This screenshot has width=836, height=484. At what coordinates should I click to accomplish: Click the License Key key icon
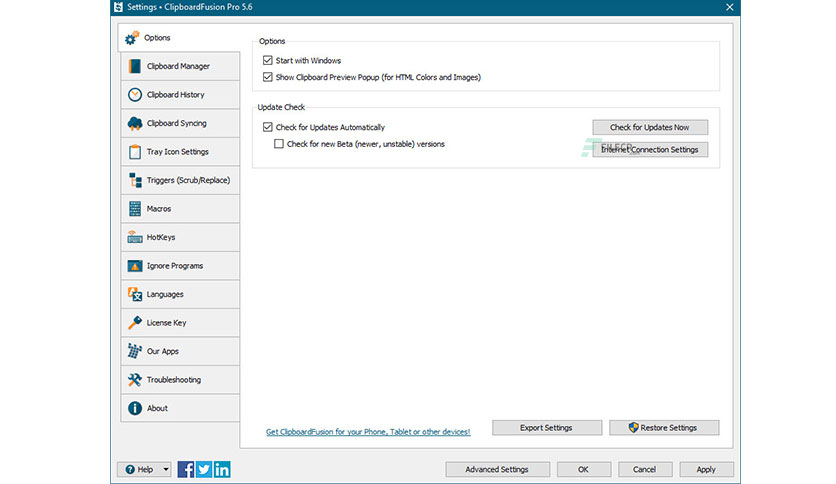tap(135, 322)
